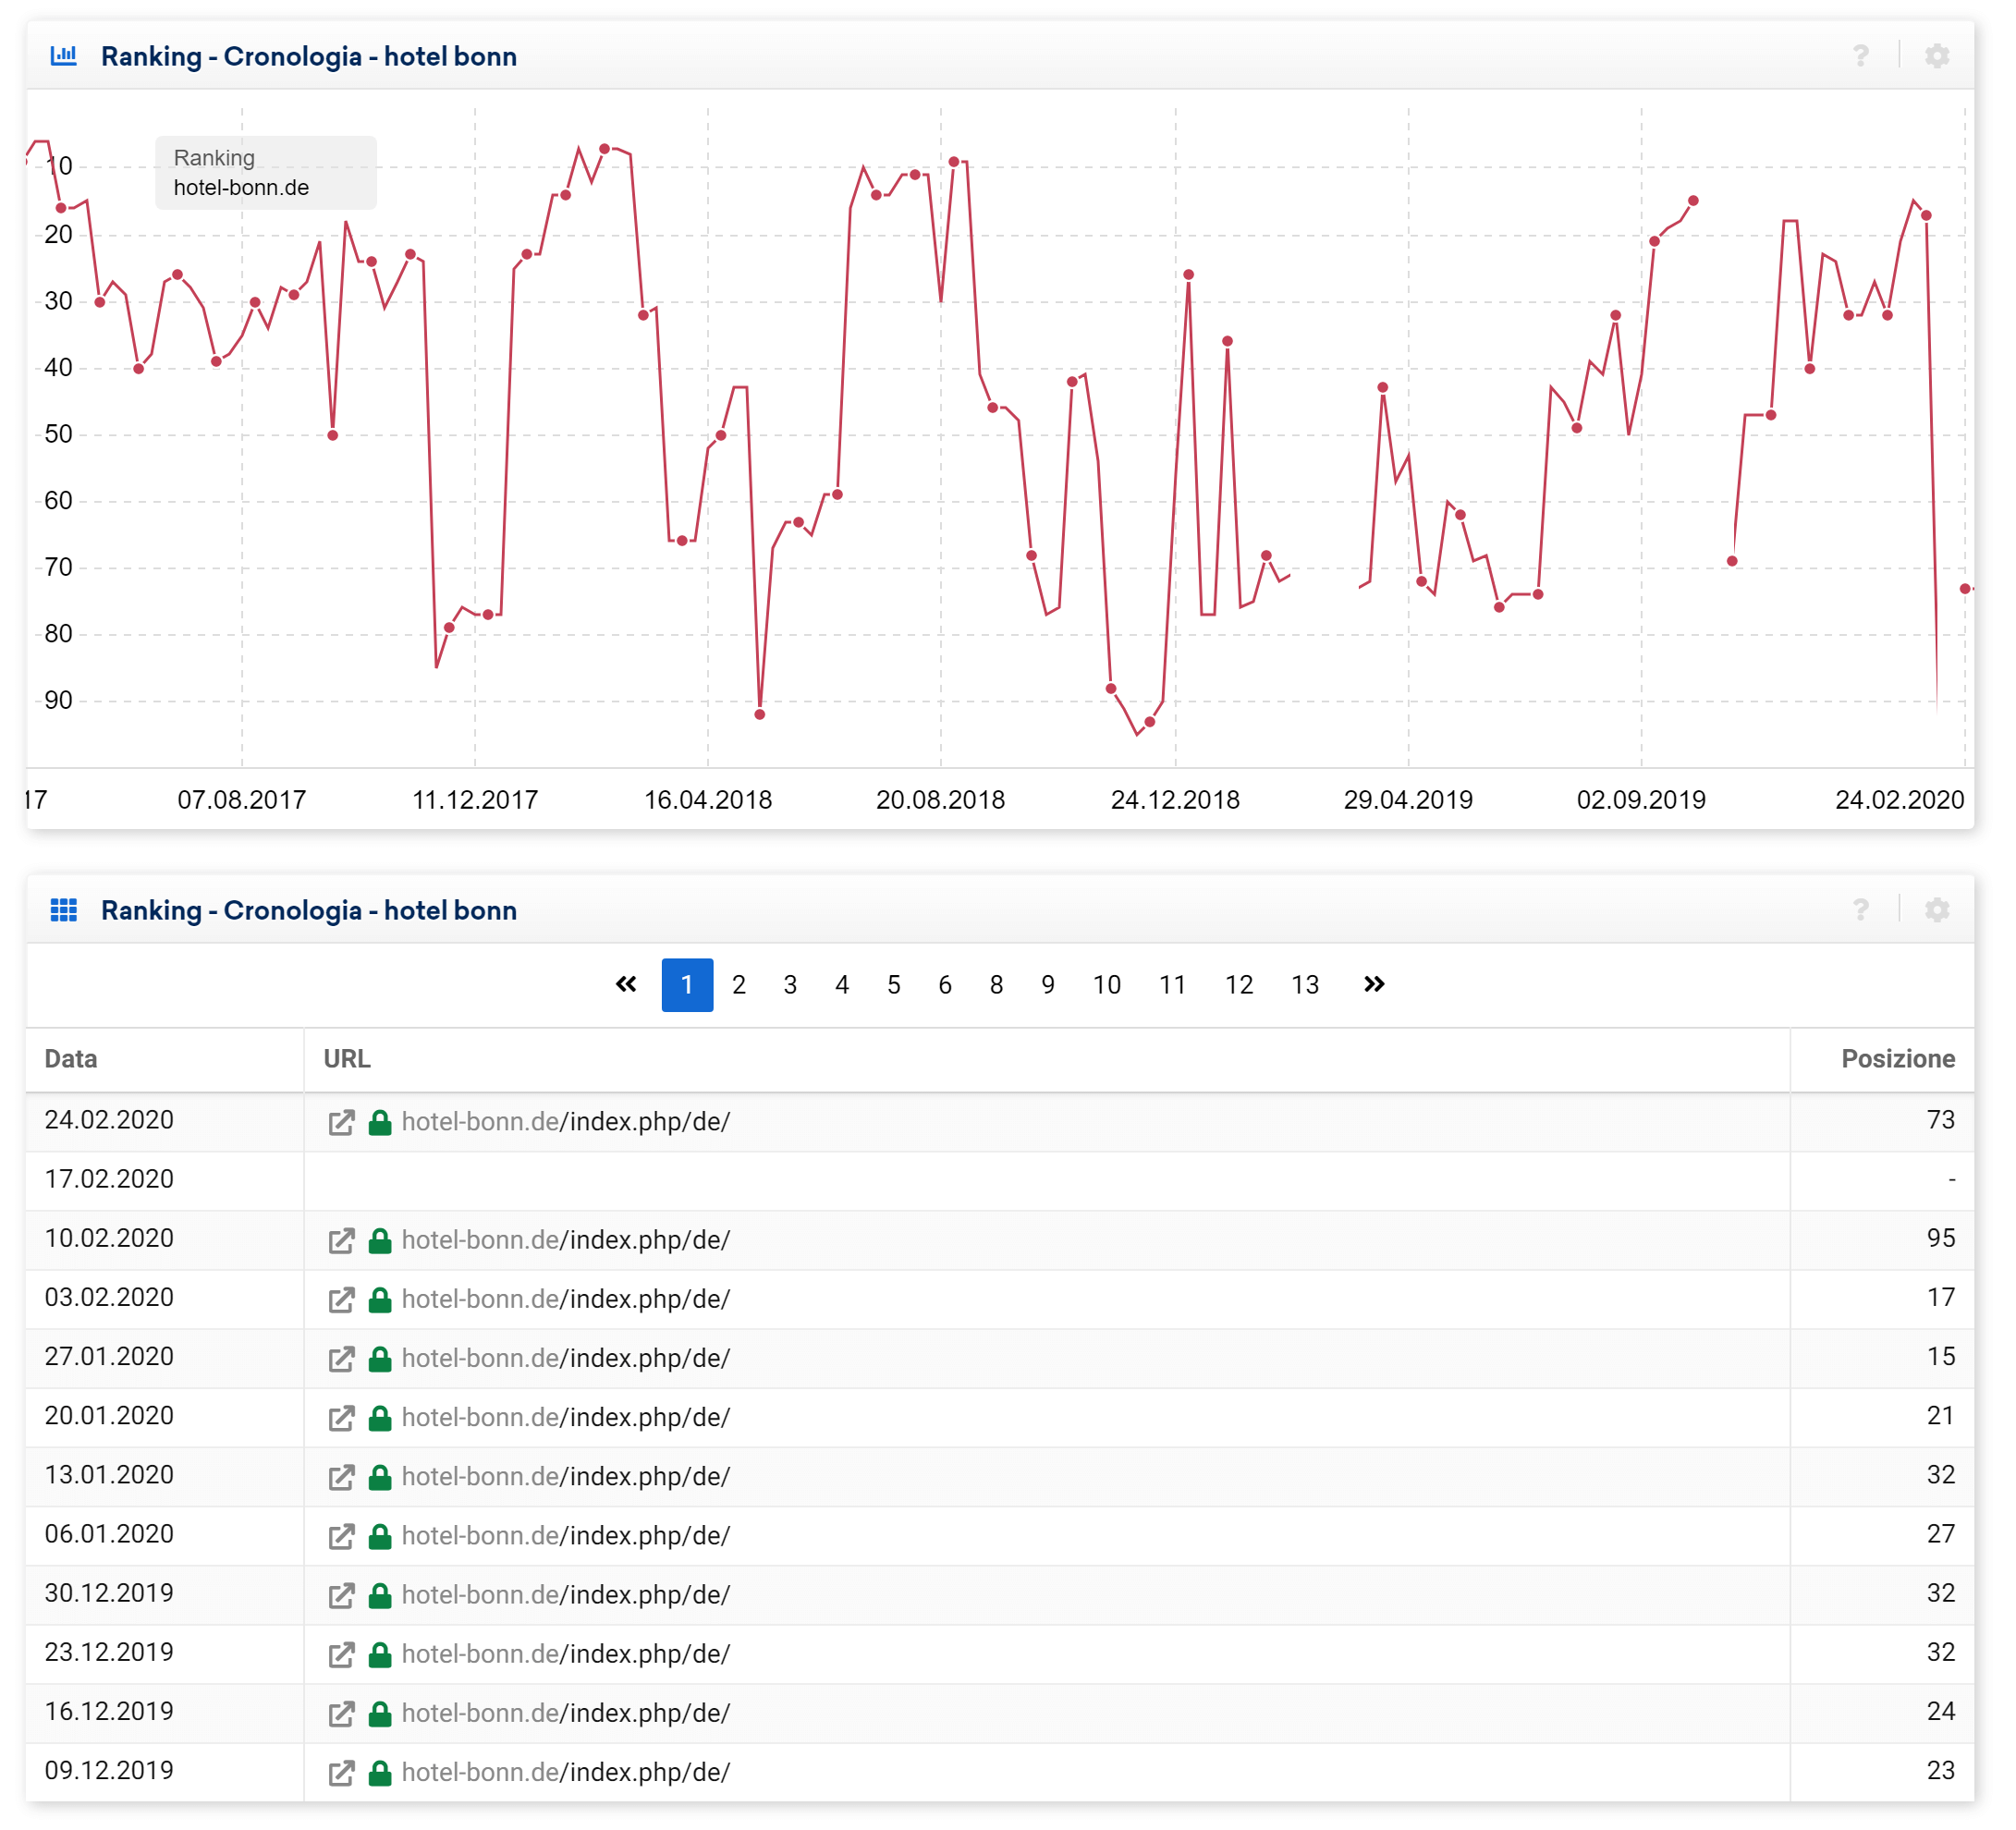Click the position value 73 for 24.02.2020
The width and height of the screenshot is (2016, 1830).
pos(1941,1121)
